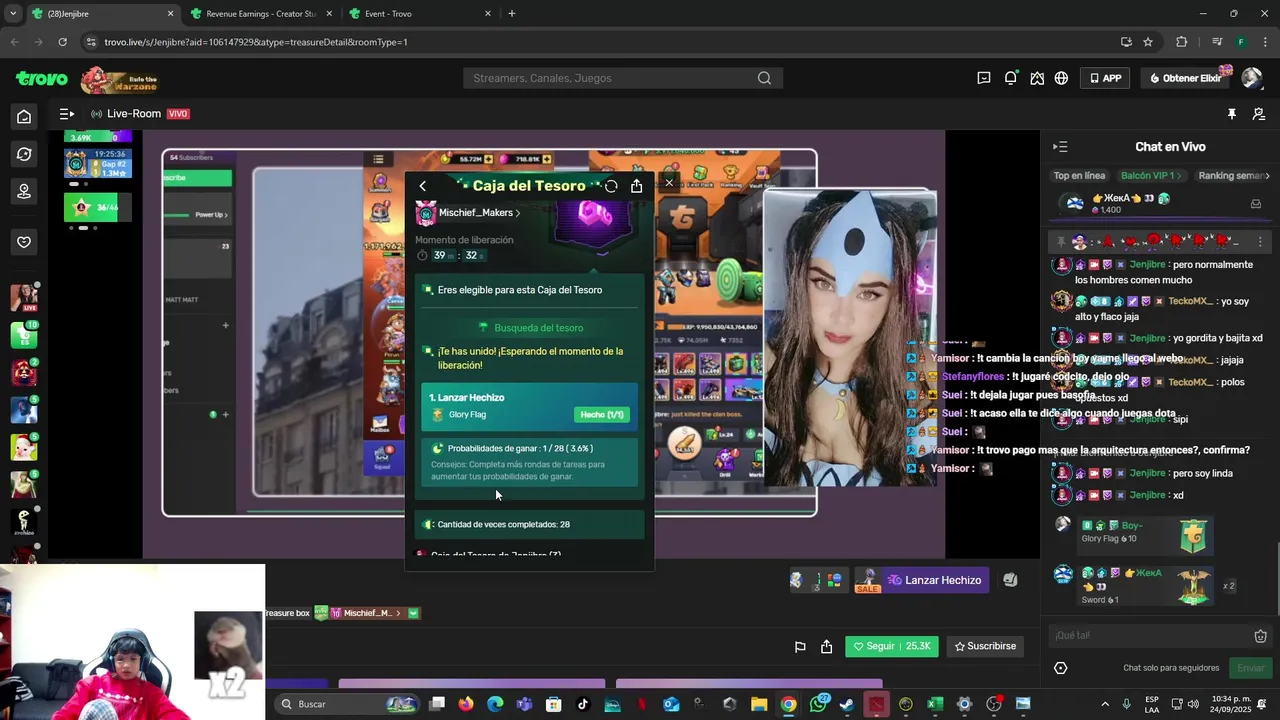The width and height of the screenshot is (1280, 720).
Task: Reload the page in Chrome
Action: click(x=62, y=42)
